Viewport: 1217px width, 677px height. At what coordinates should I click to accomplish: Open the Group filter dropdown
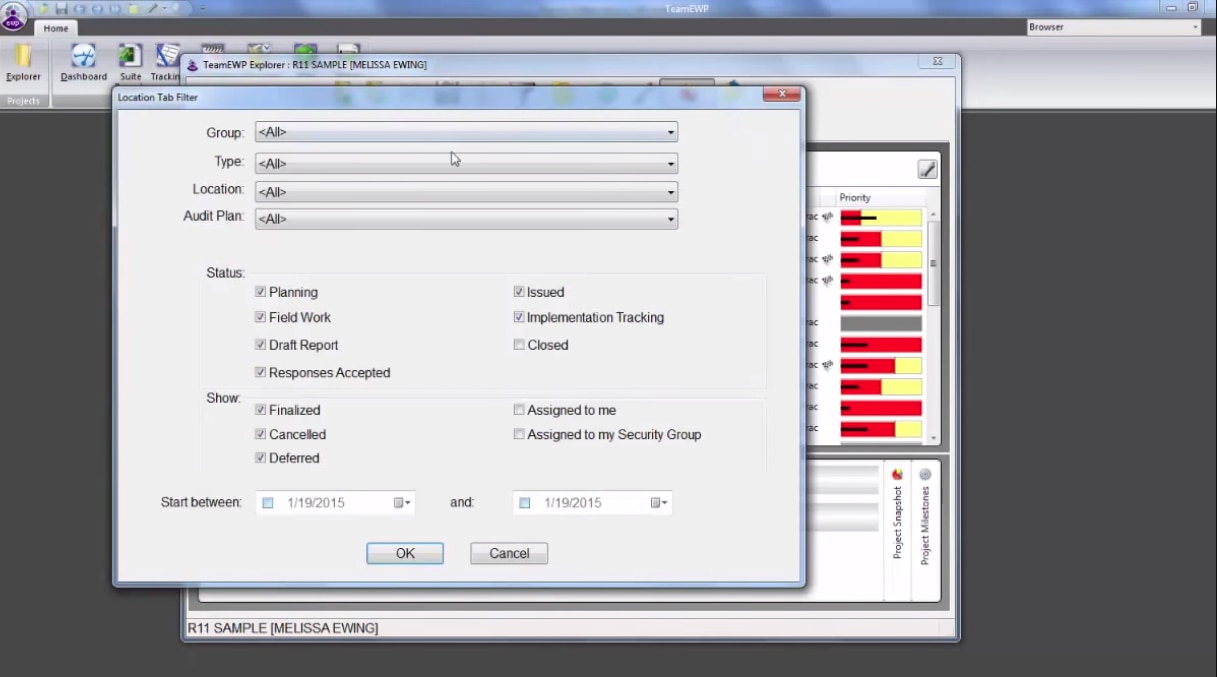tap(669, 131)
